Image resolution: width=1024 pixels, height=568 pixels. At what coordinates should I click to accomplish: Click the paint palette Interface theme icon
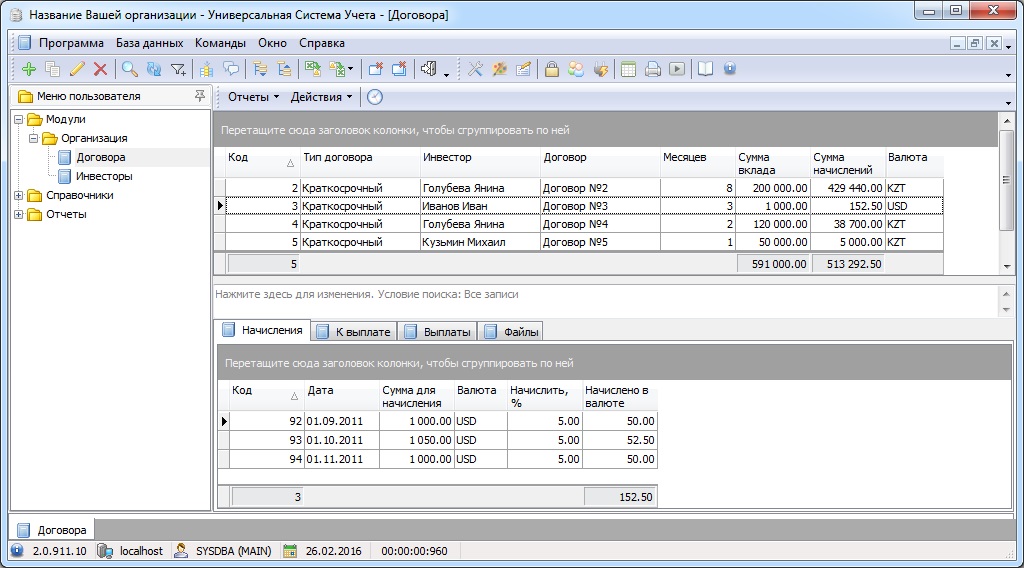coord(500,69)
